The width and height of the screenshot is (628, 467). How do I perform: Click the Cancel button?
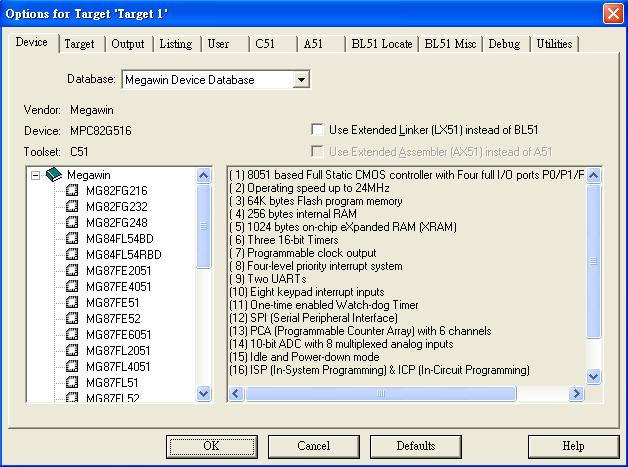(x=313, y=445)
